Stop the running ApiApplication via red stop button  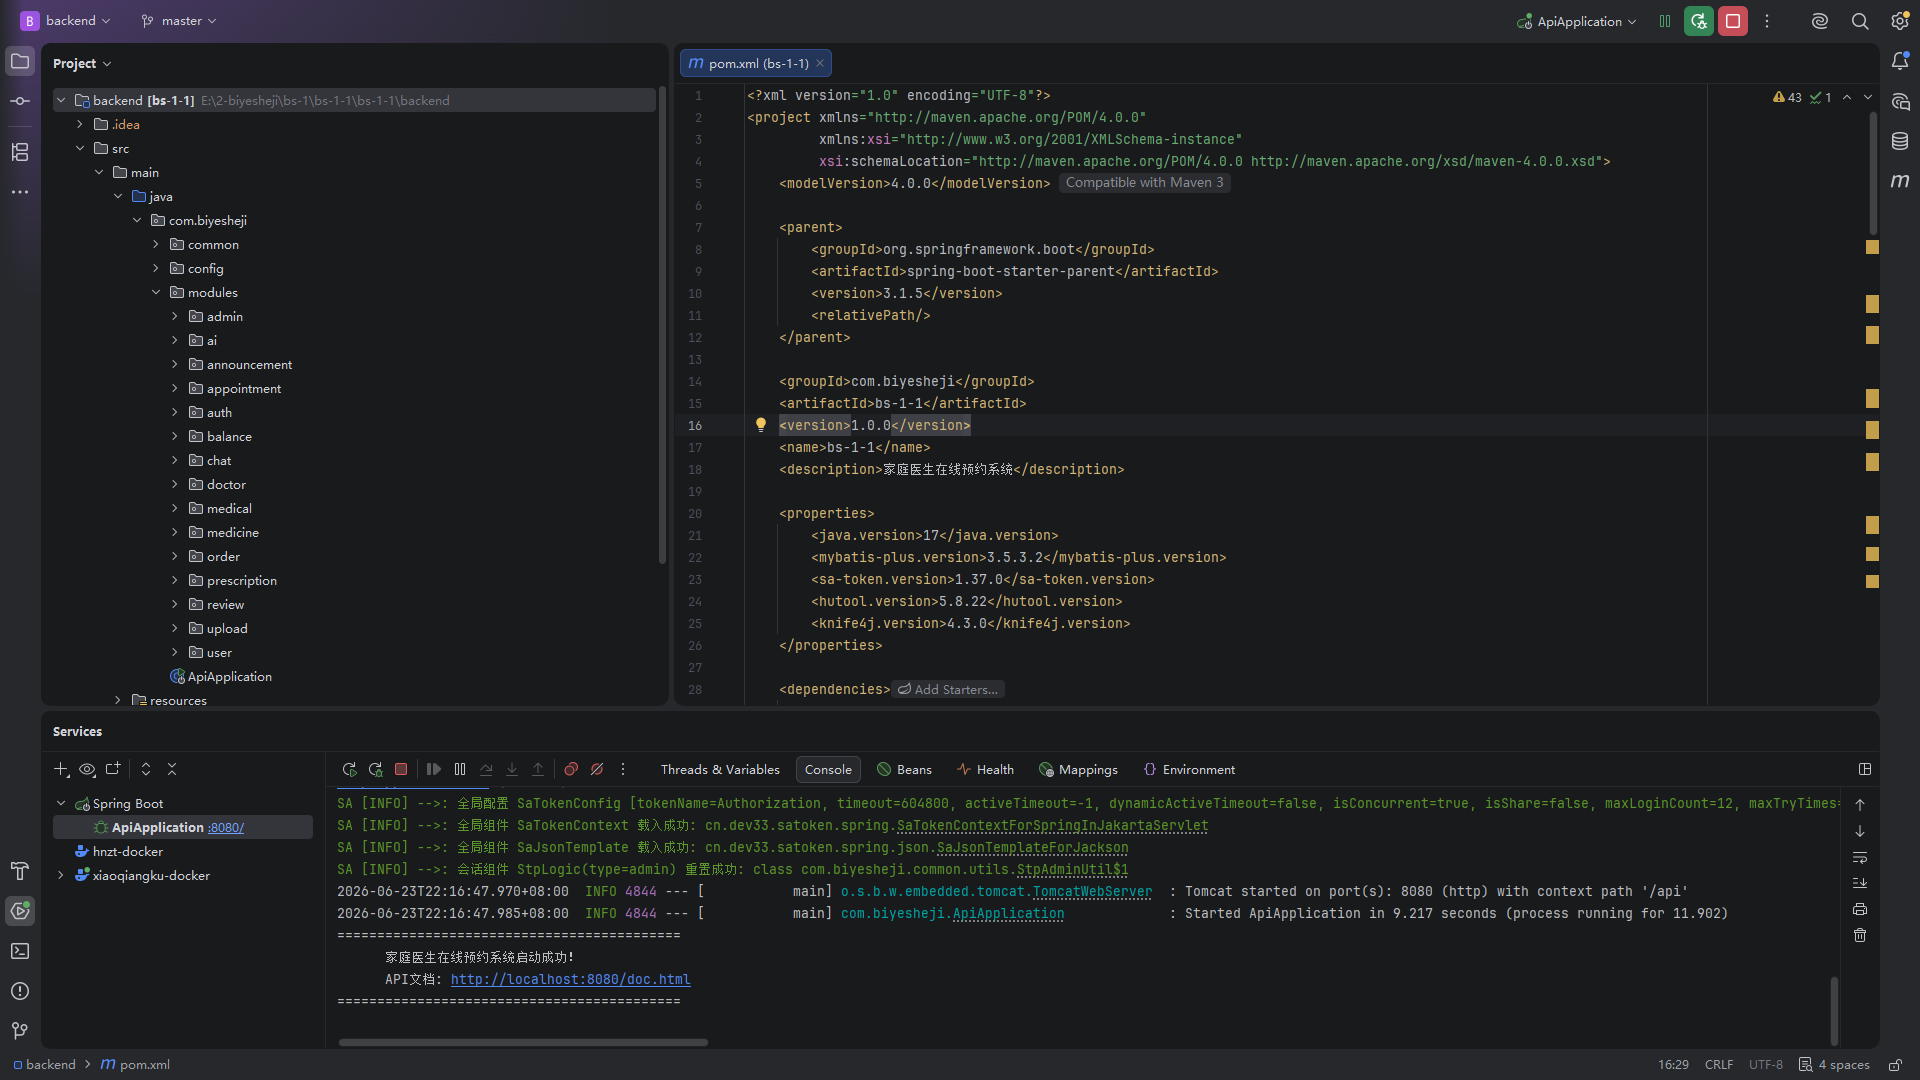click(1733, 21)
